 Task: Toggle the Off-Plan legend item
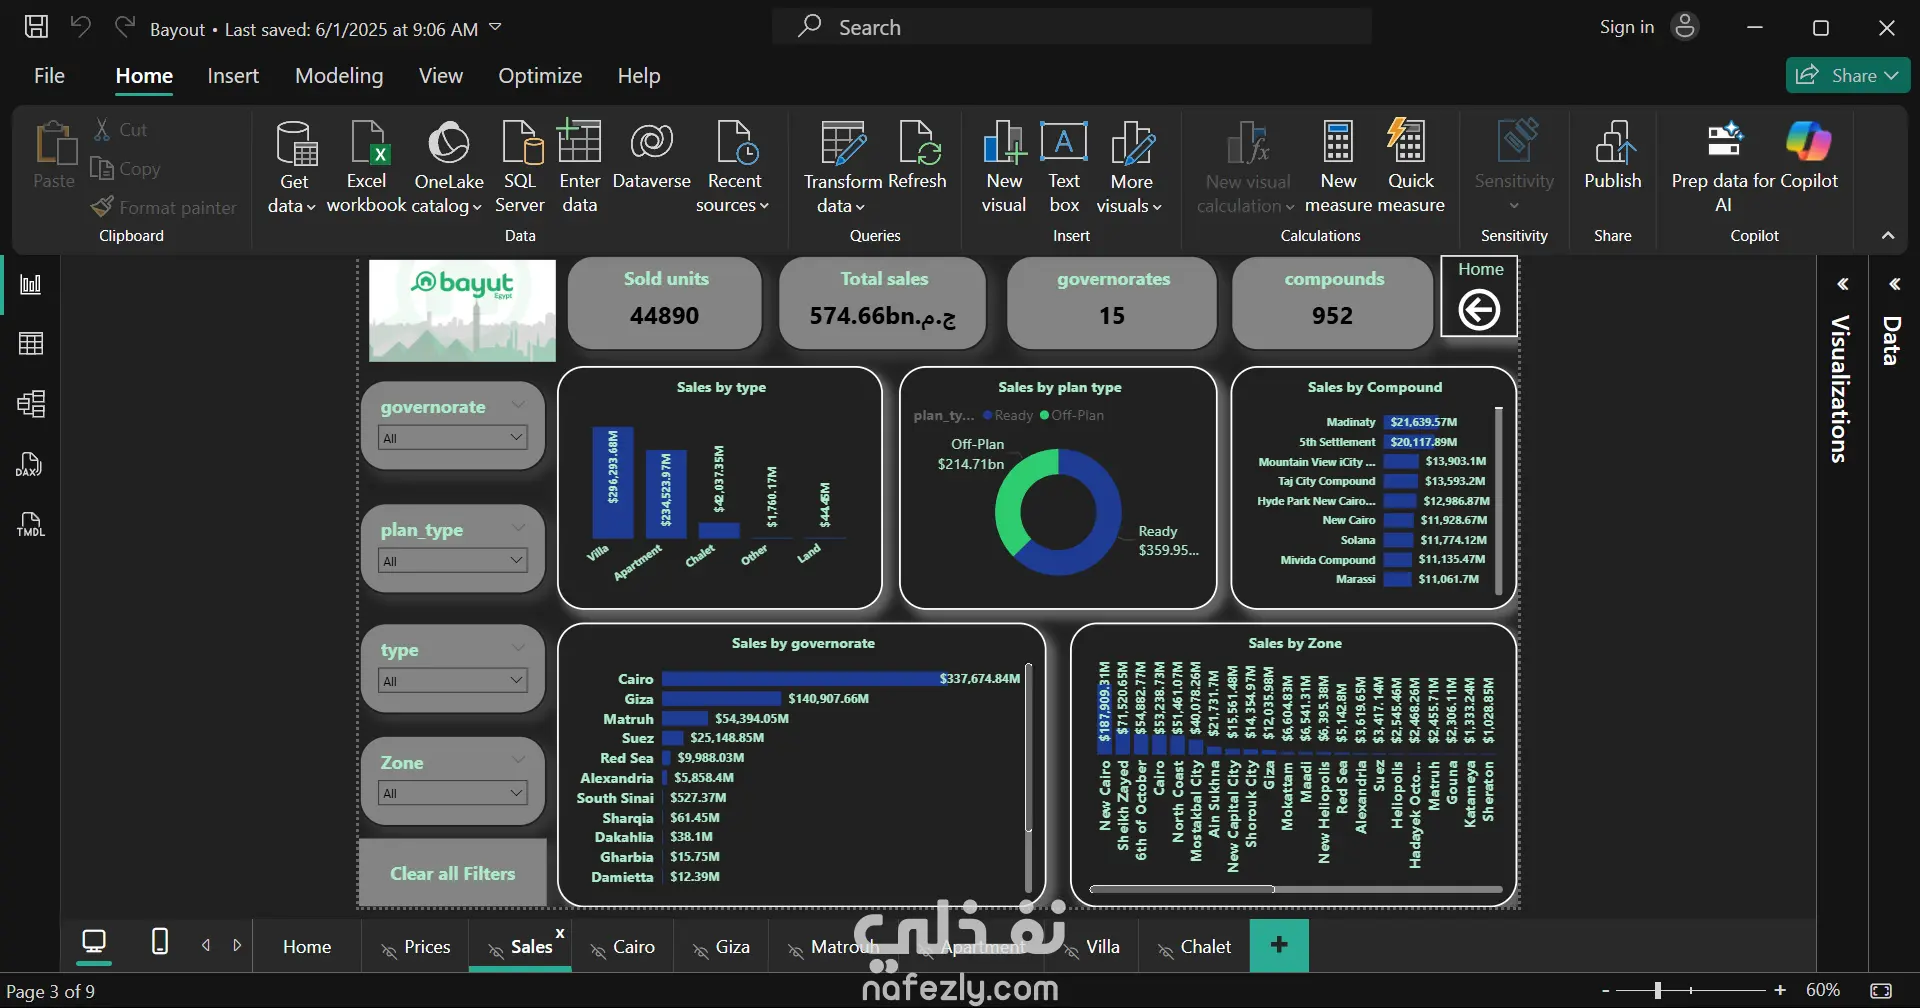1072,416
